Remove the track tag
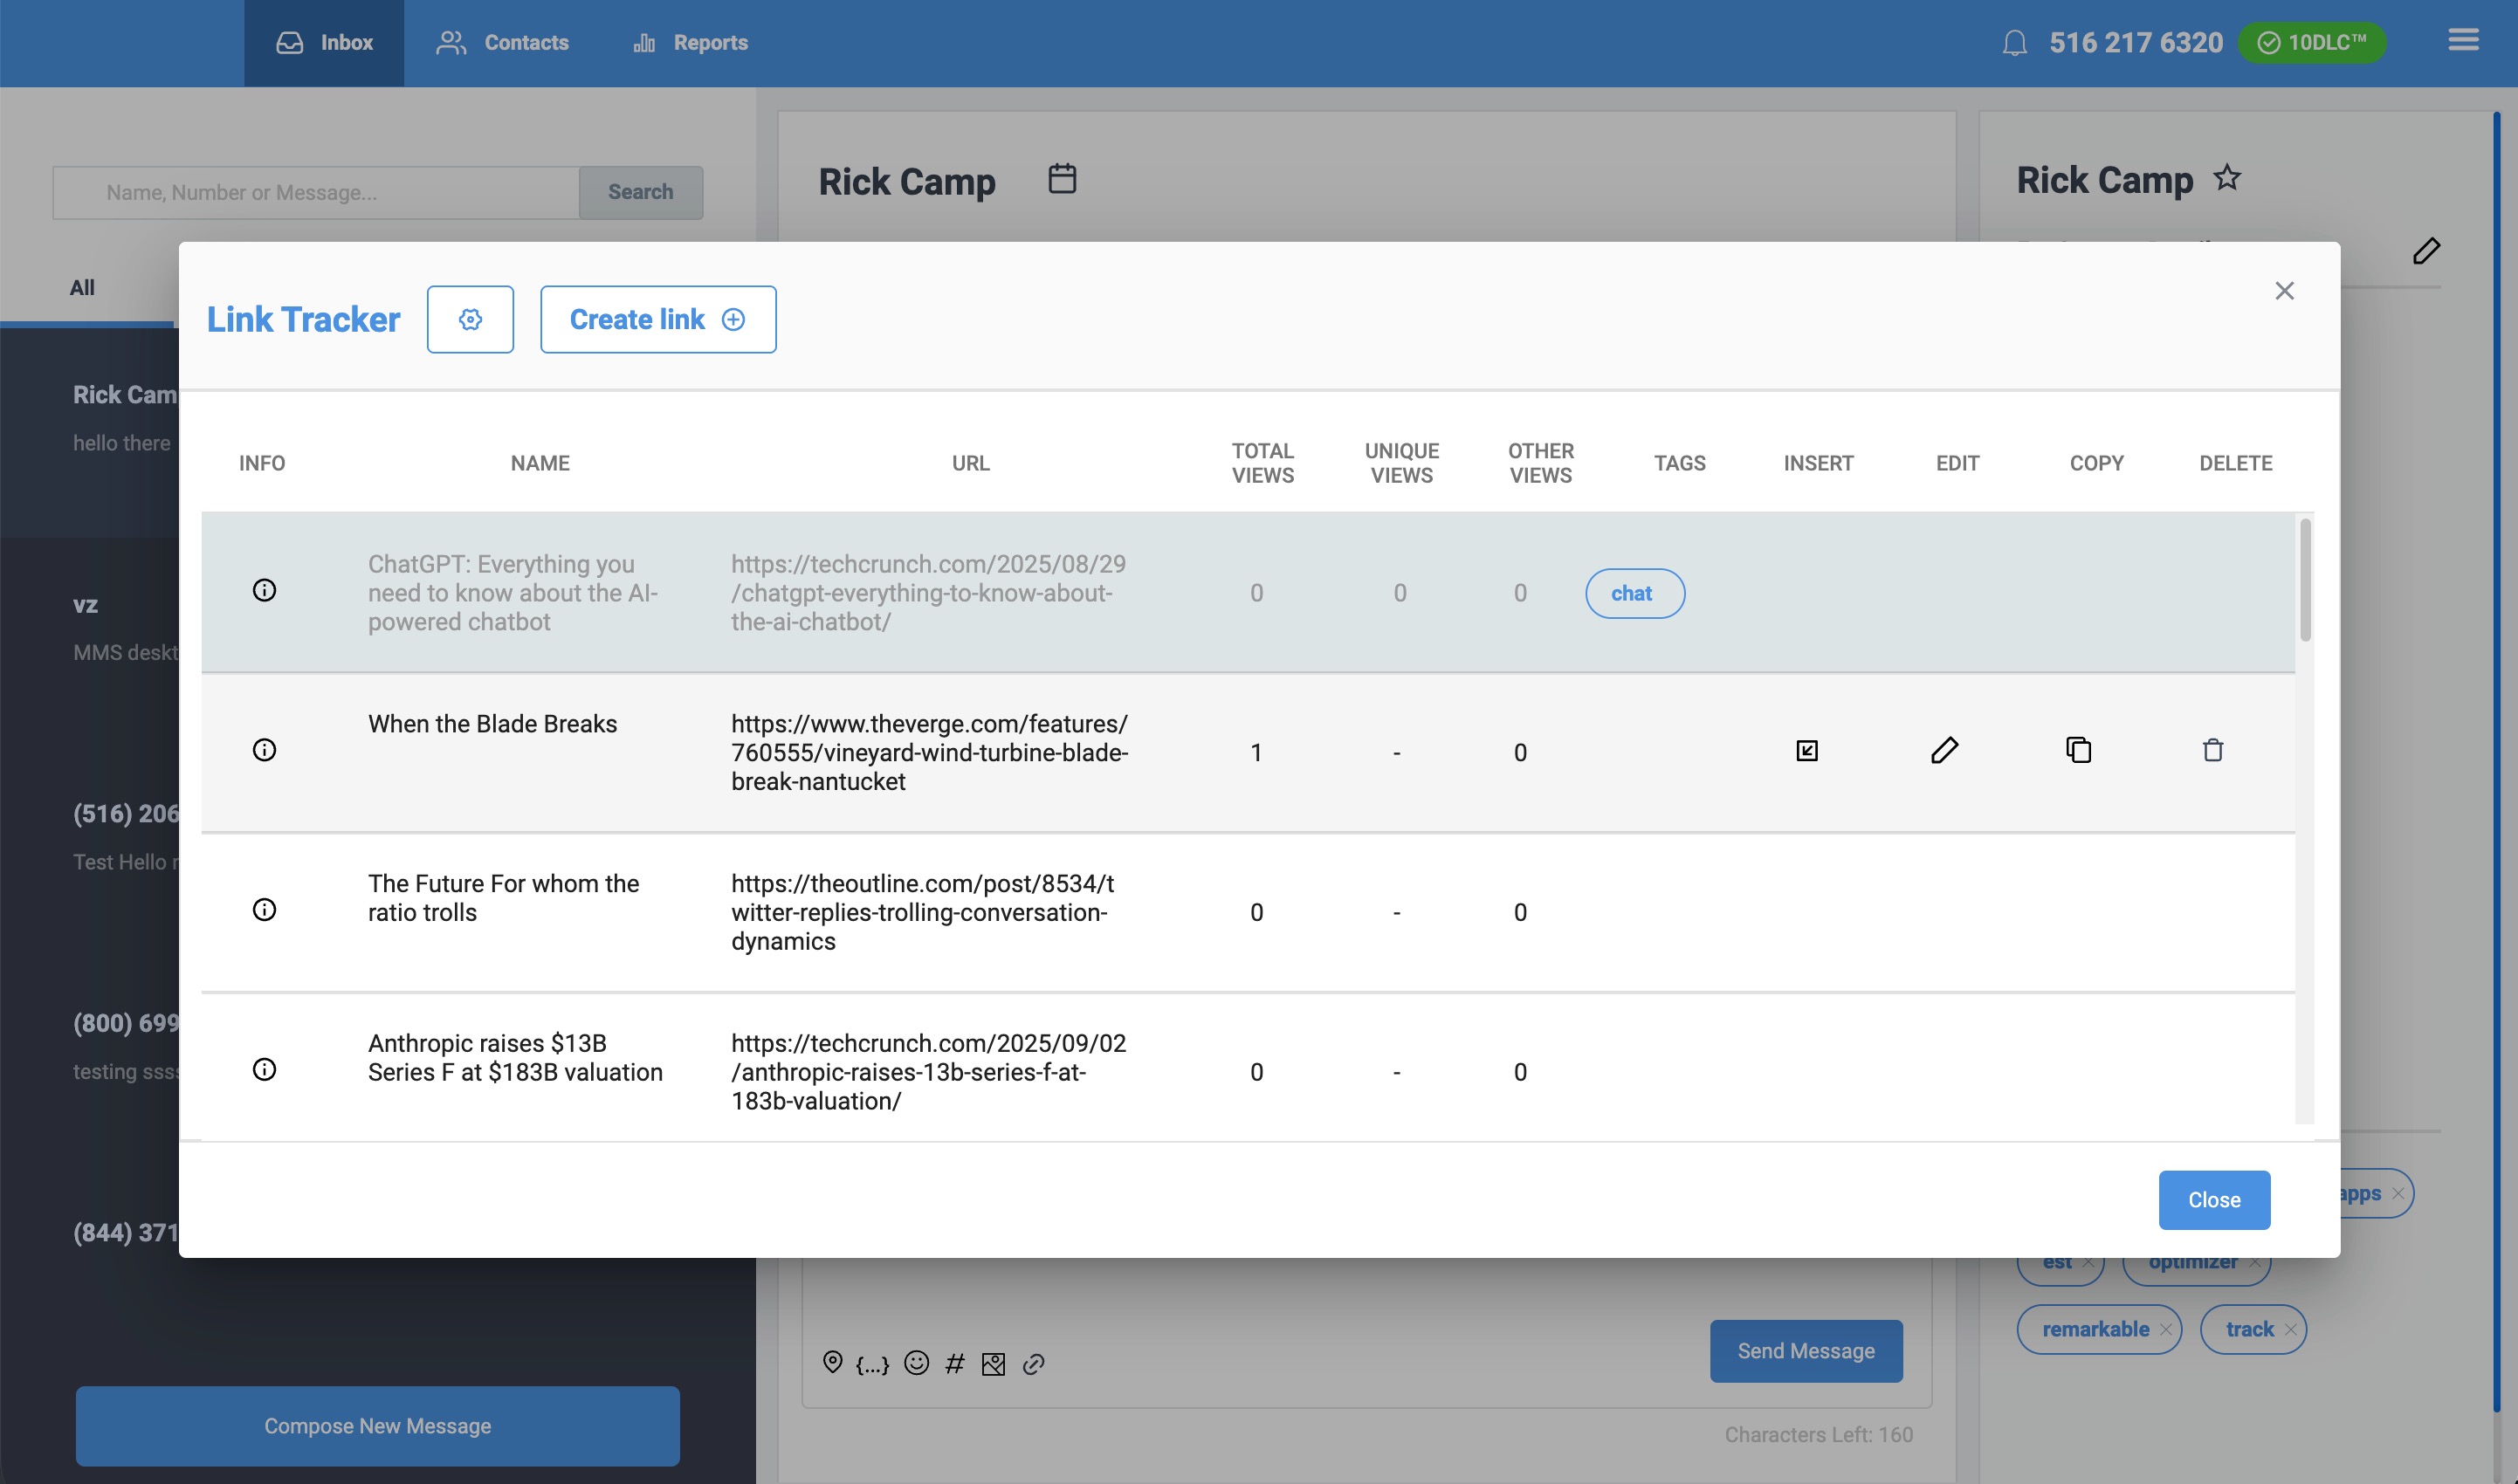 pyautogui.click(x=2290, y=1330)
